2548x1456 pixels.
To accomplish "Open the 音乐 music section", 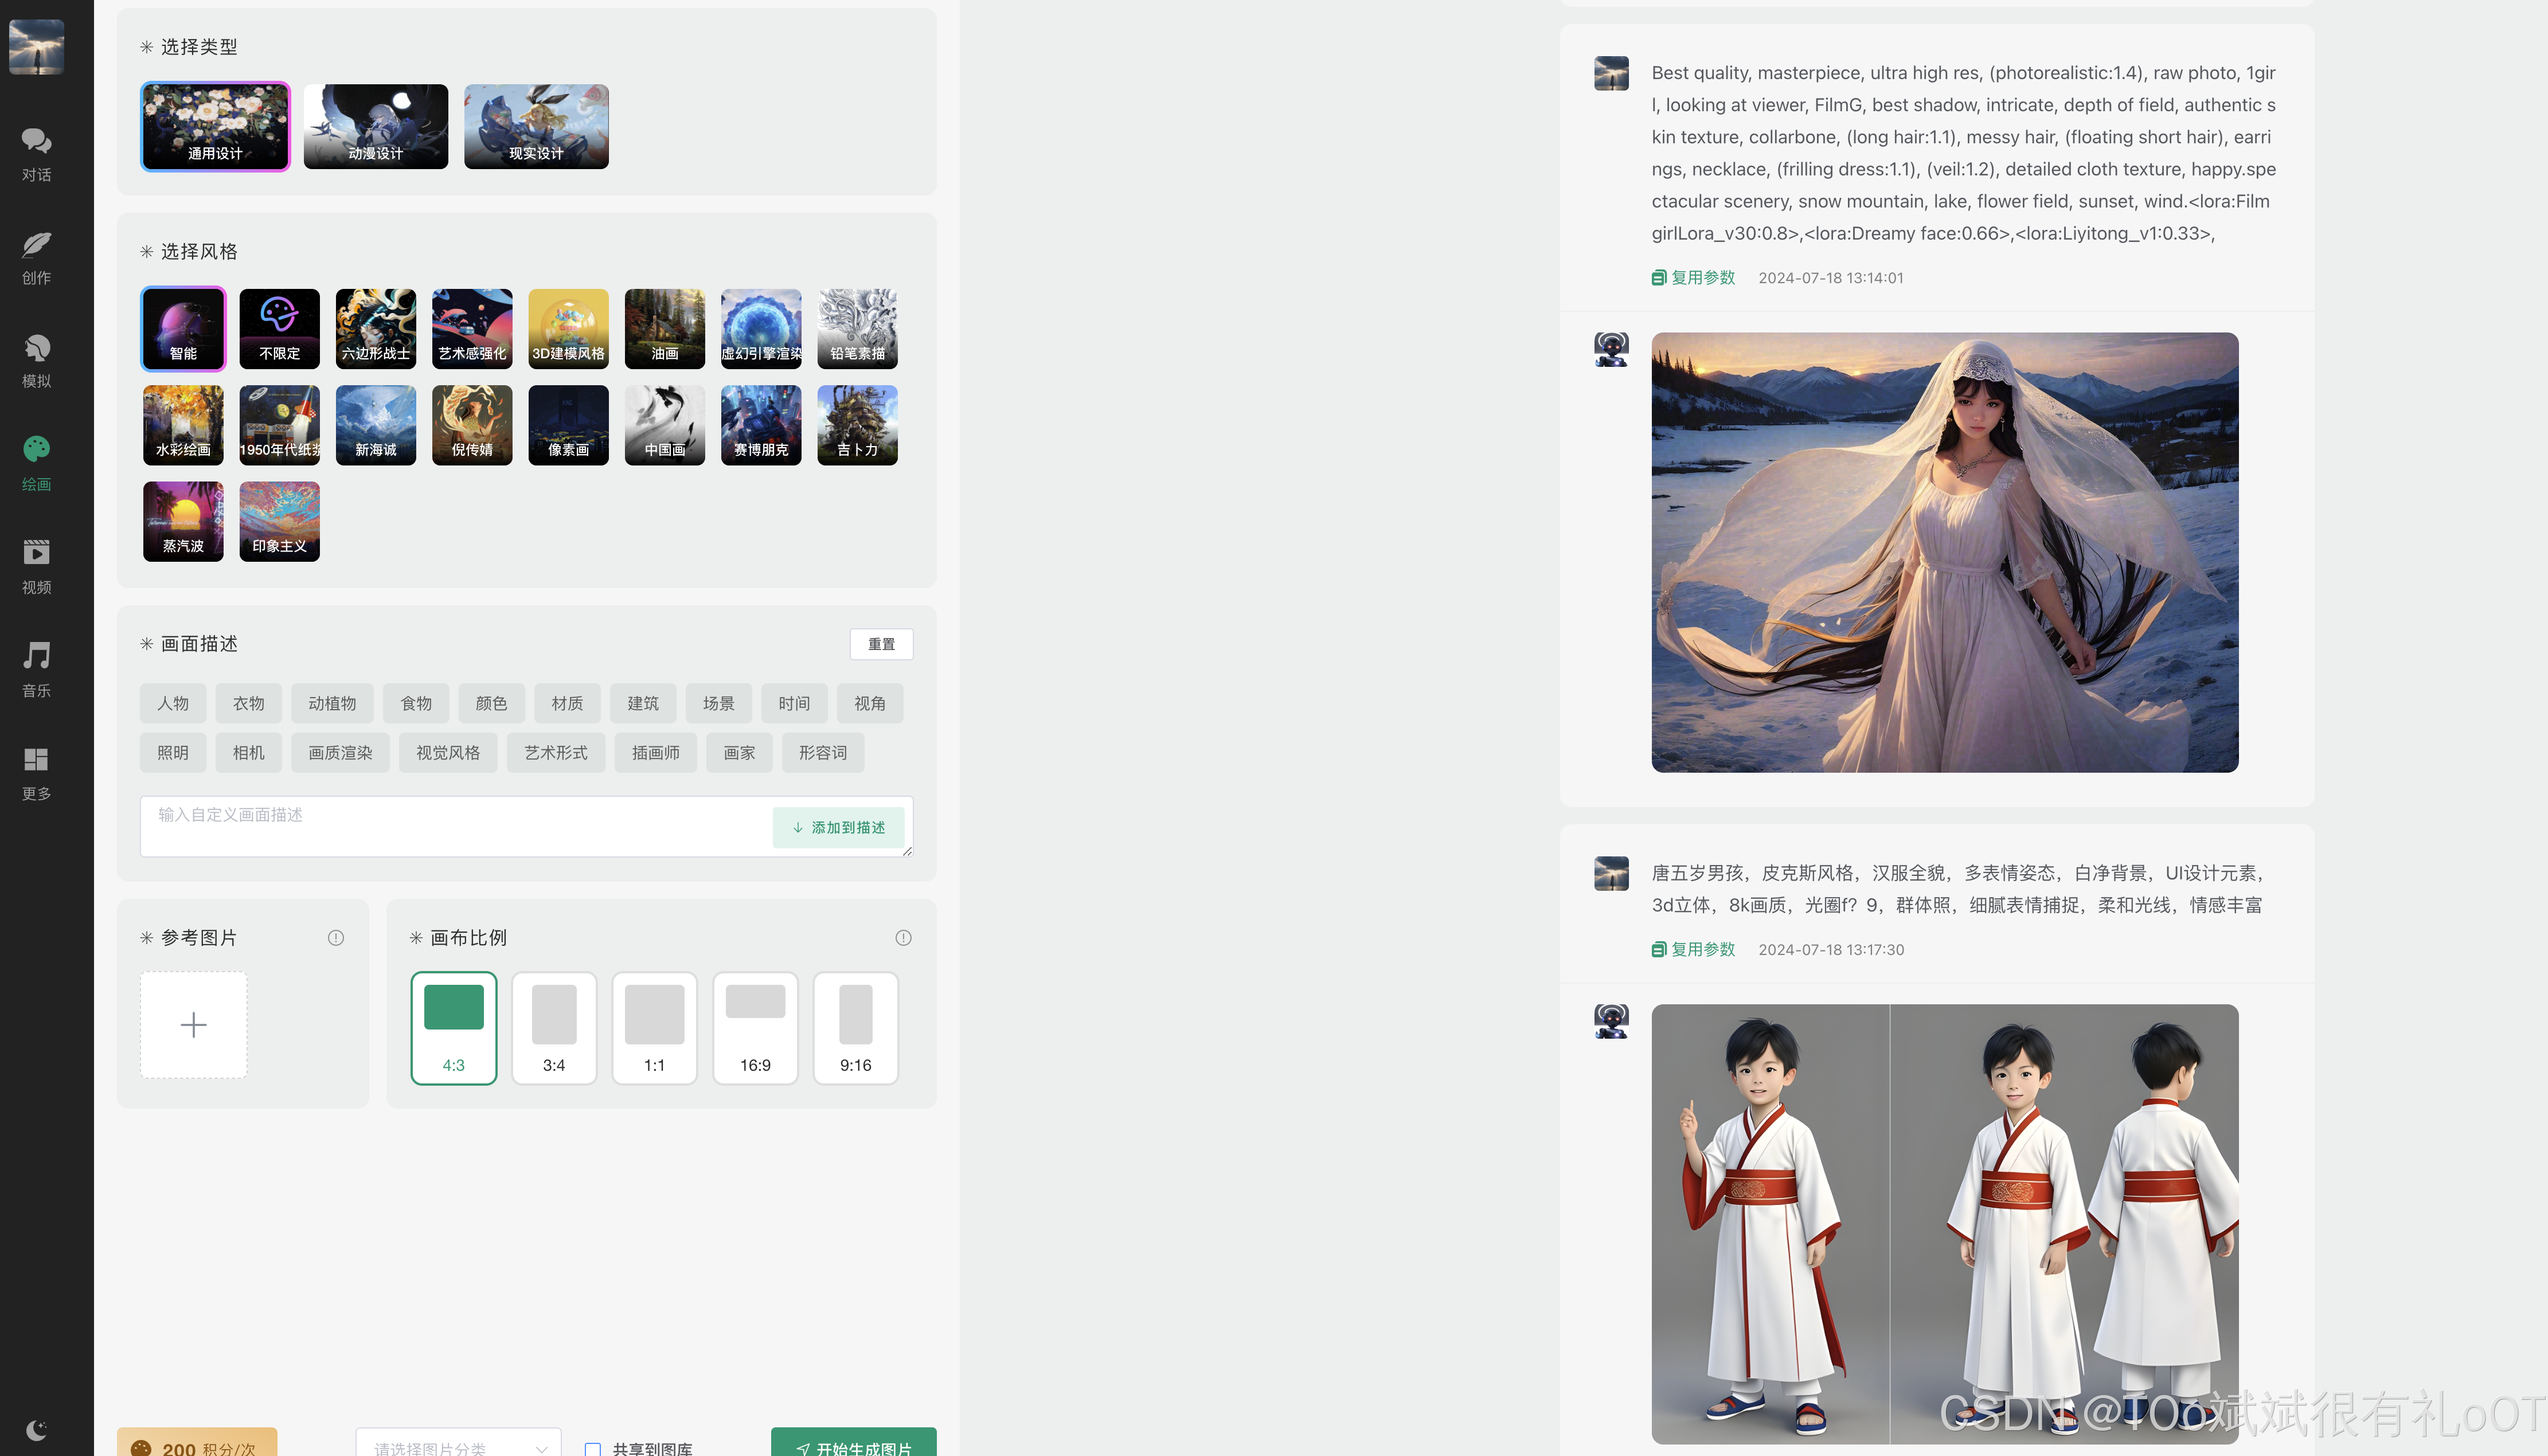I will 37,669.
